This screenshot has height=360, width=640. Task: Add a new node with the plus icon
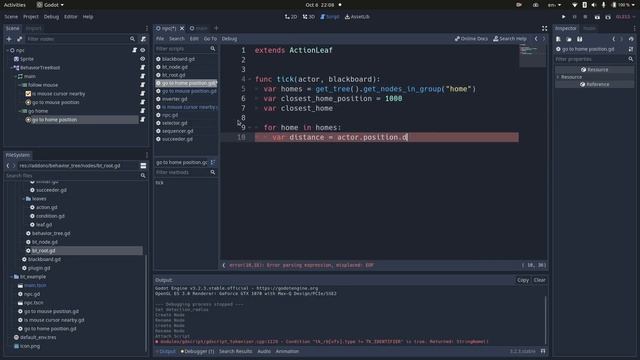9,39
